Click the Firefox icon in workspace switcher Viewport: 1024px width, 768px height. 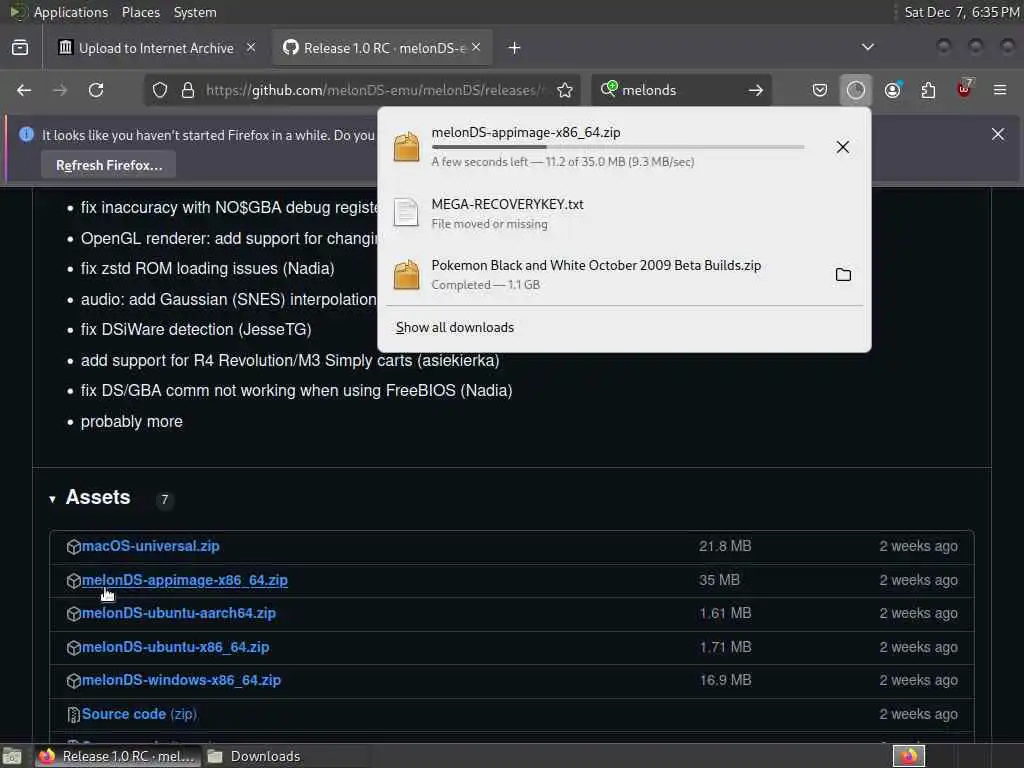pyautogui.click(x=909, y=756)
